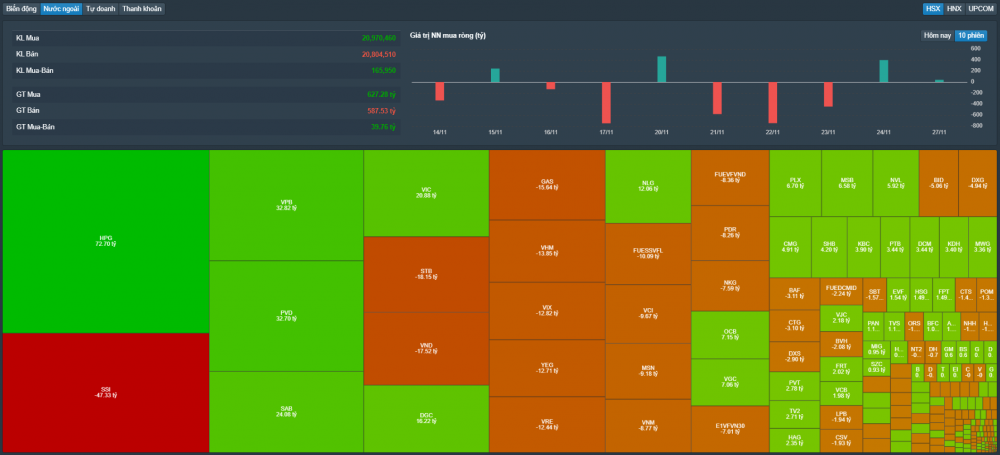Select the OCB 7.15 tỷ tile

point(730,335)
